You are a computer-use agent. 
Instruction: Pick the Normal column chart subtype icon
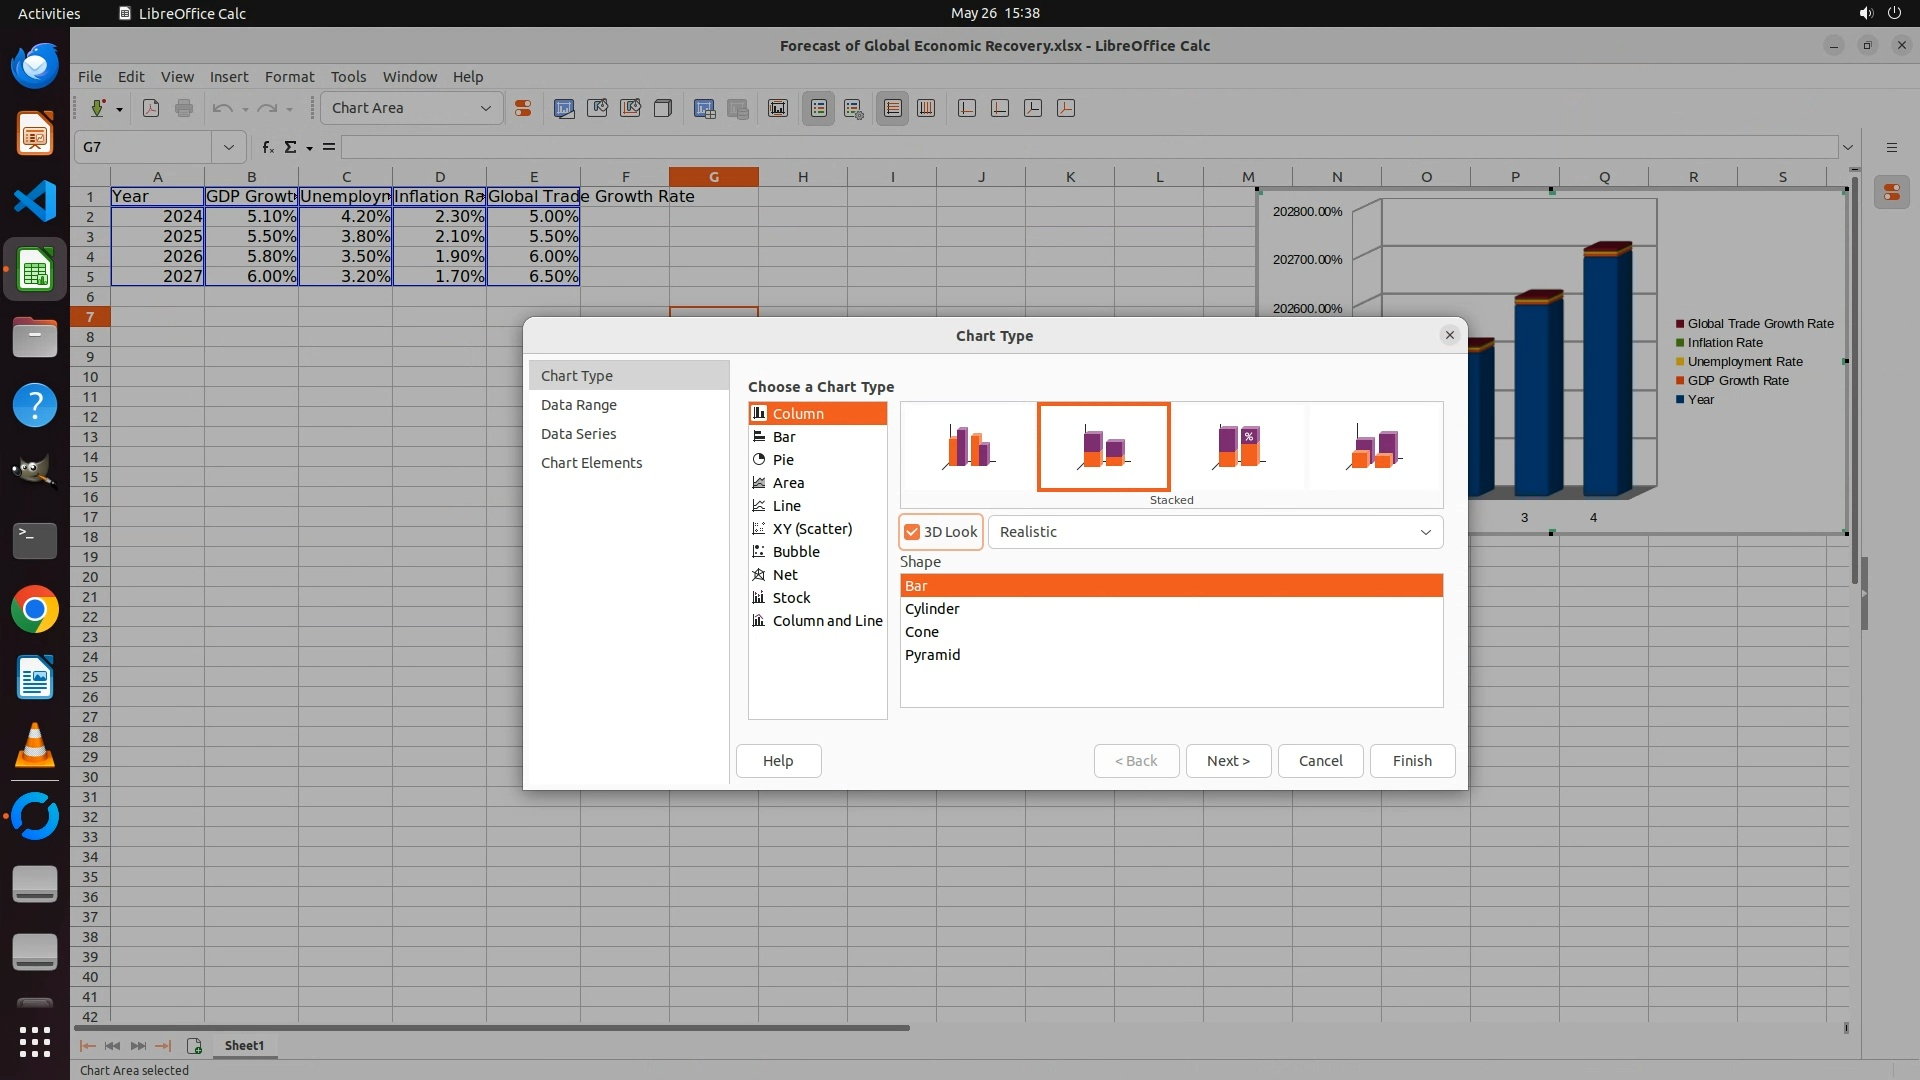point(968,446)
